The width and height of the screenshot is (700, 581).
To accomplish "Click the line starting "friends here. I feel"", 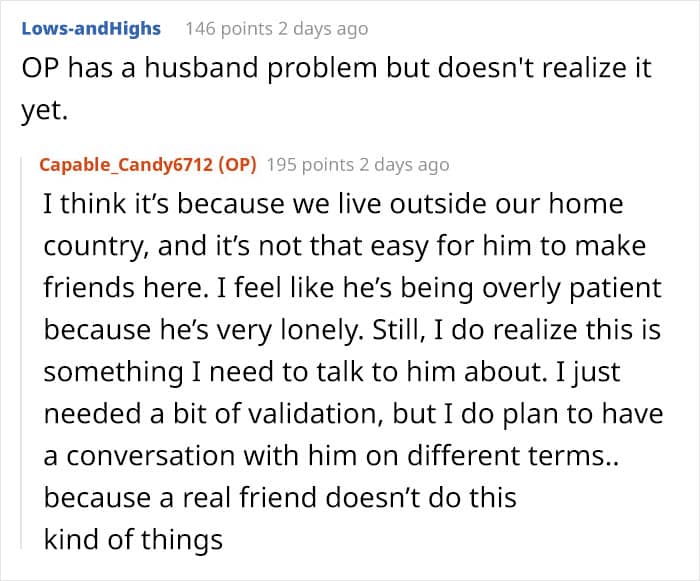I will [x=352, y=288].
